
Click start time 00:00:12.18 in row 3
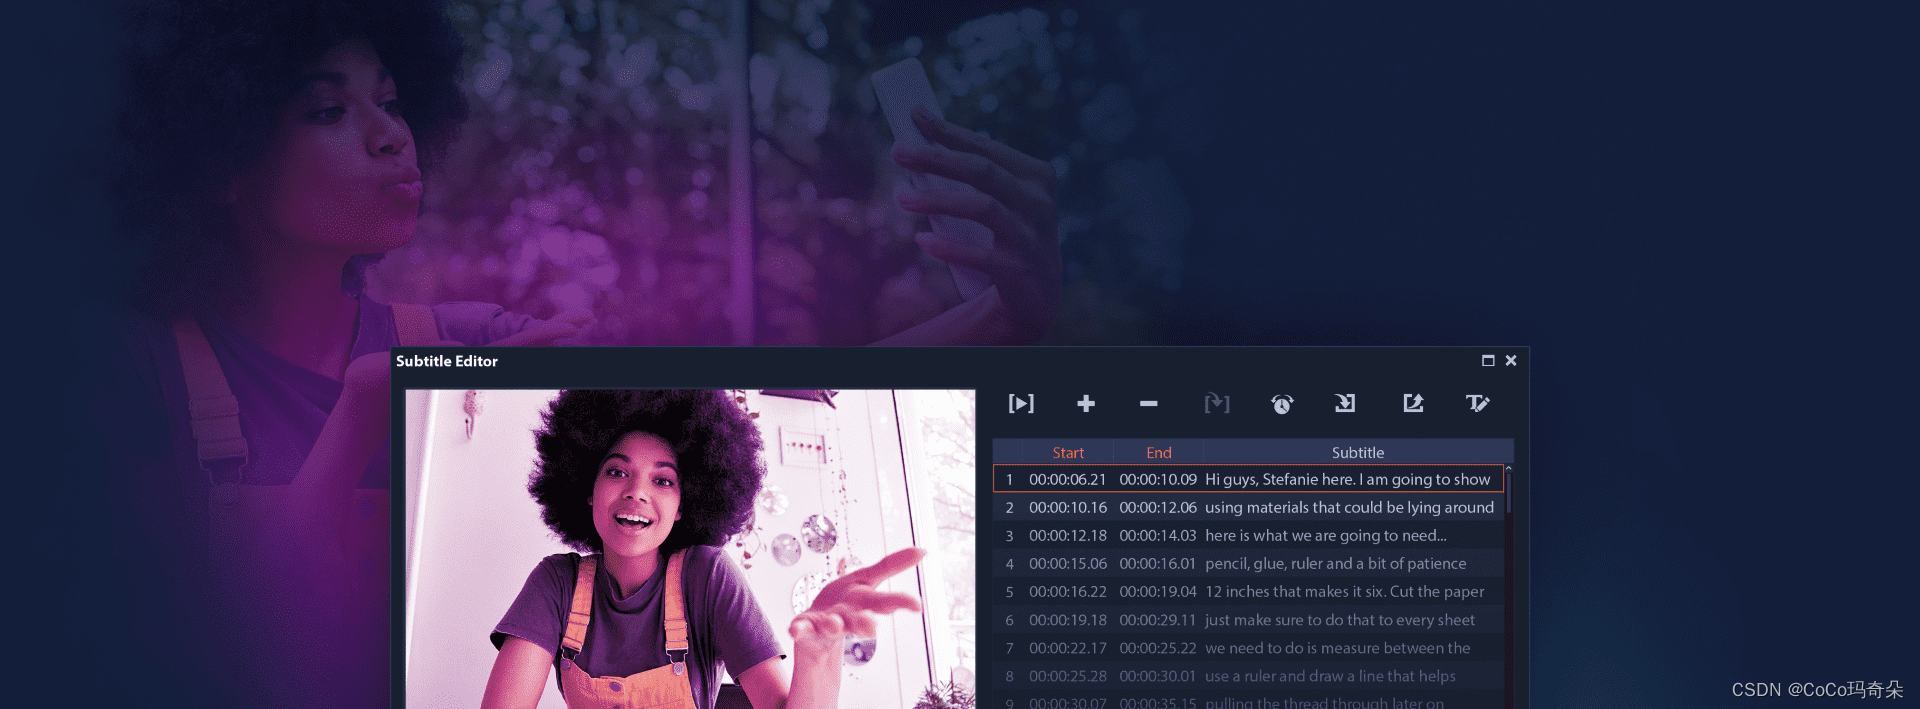tap(1067, 536)
